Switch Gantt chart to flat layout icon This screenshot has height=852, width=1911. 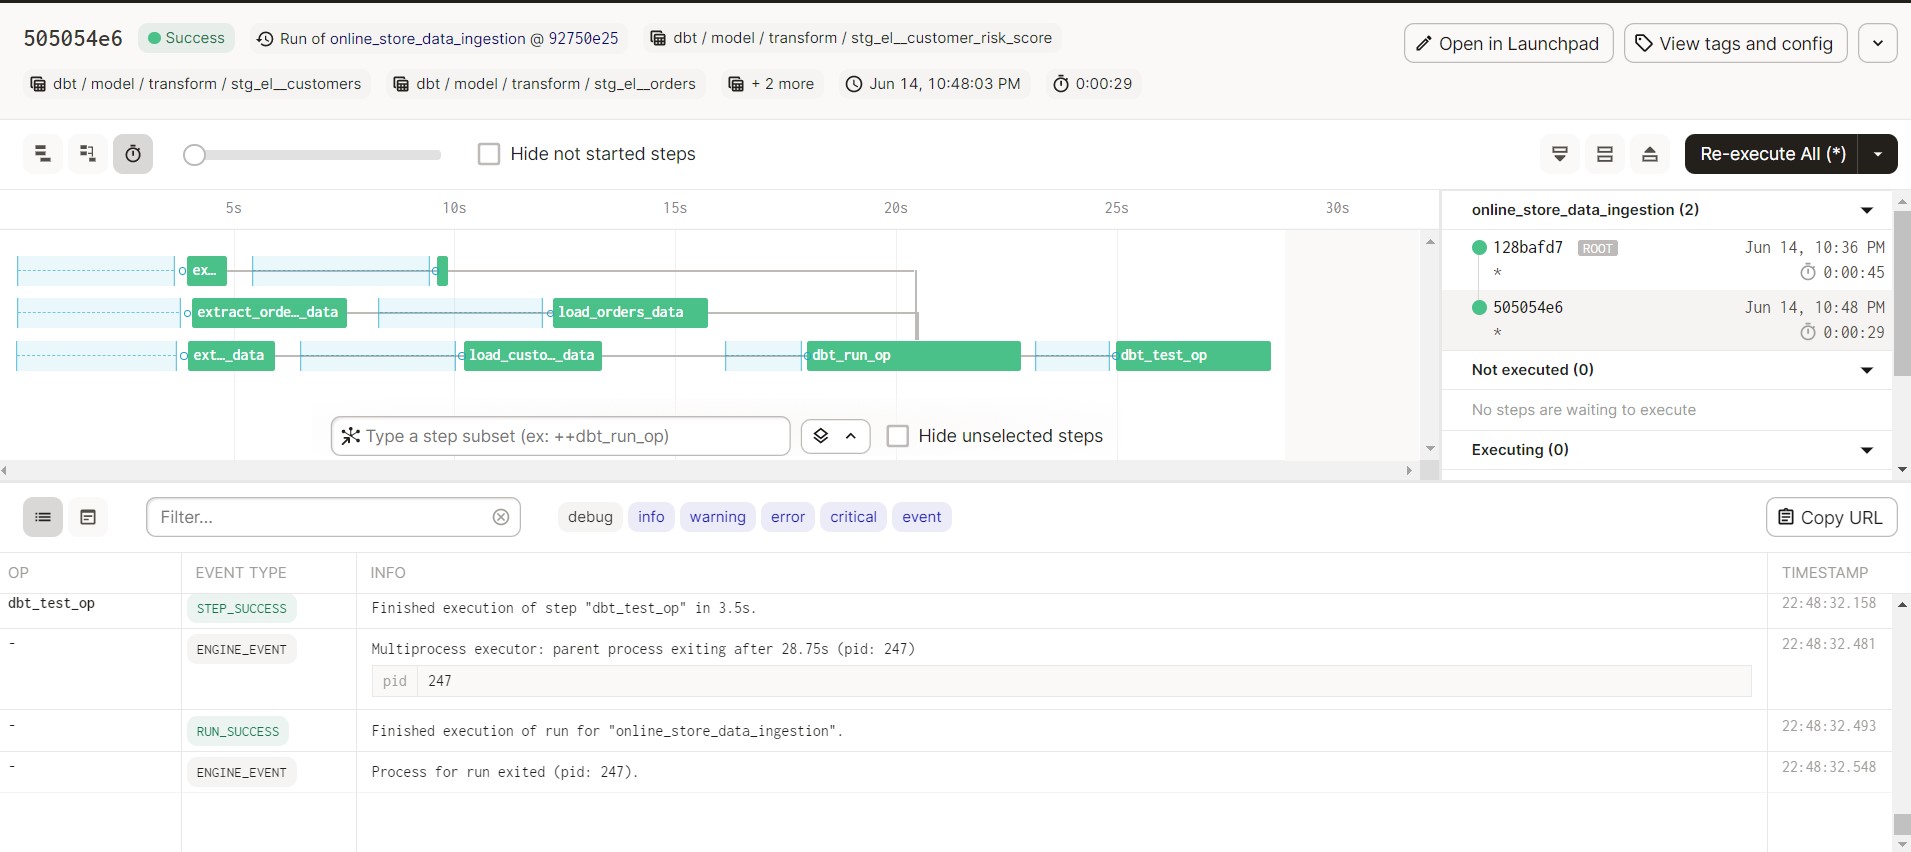(42, 154)
